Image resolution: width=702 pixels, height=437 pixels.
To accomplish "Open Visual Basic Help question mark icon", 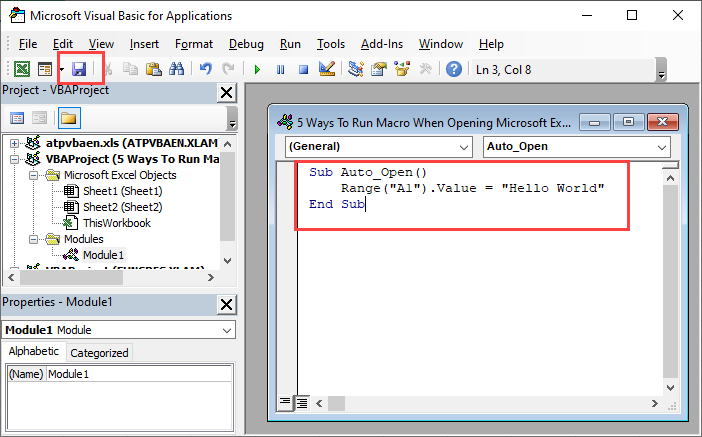I will tap(454, 69).
